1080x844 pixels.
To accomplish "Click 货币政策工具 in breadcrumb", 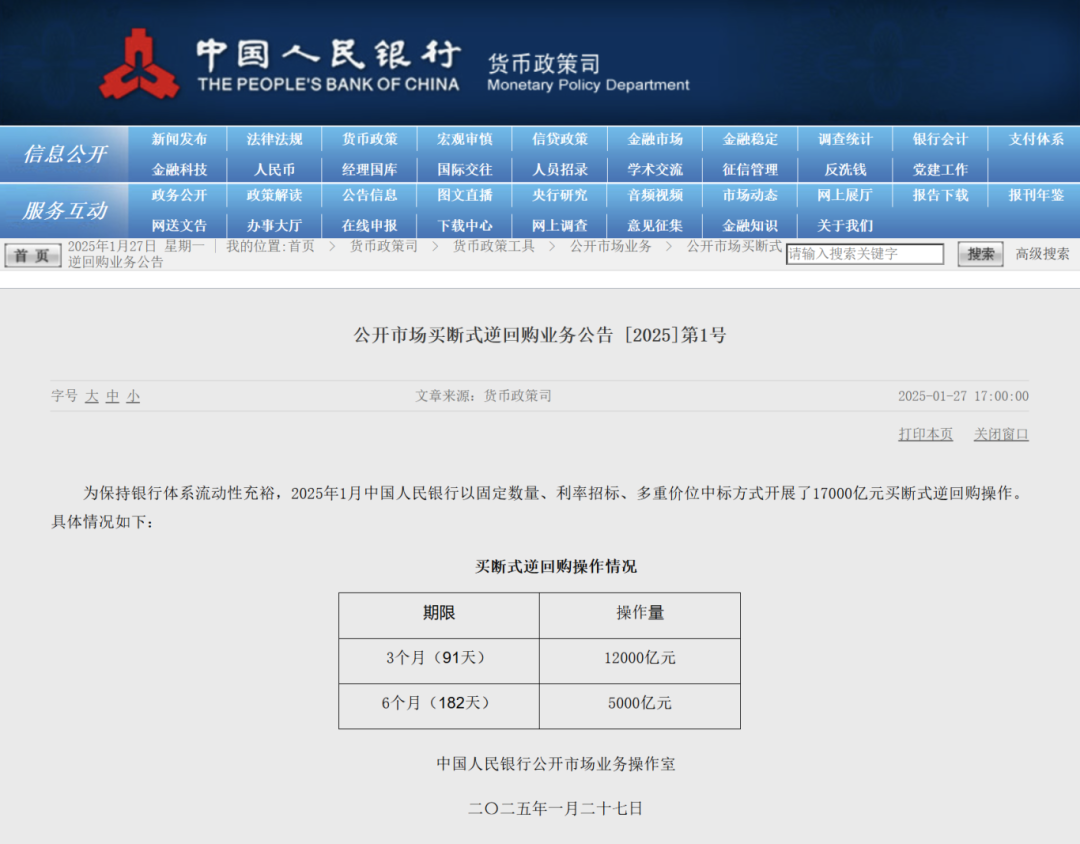I will (x=494, y=246).
